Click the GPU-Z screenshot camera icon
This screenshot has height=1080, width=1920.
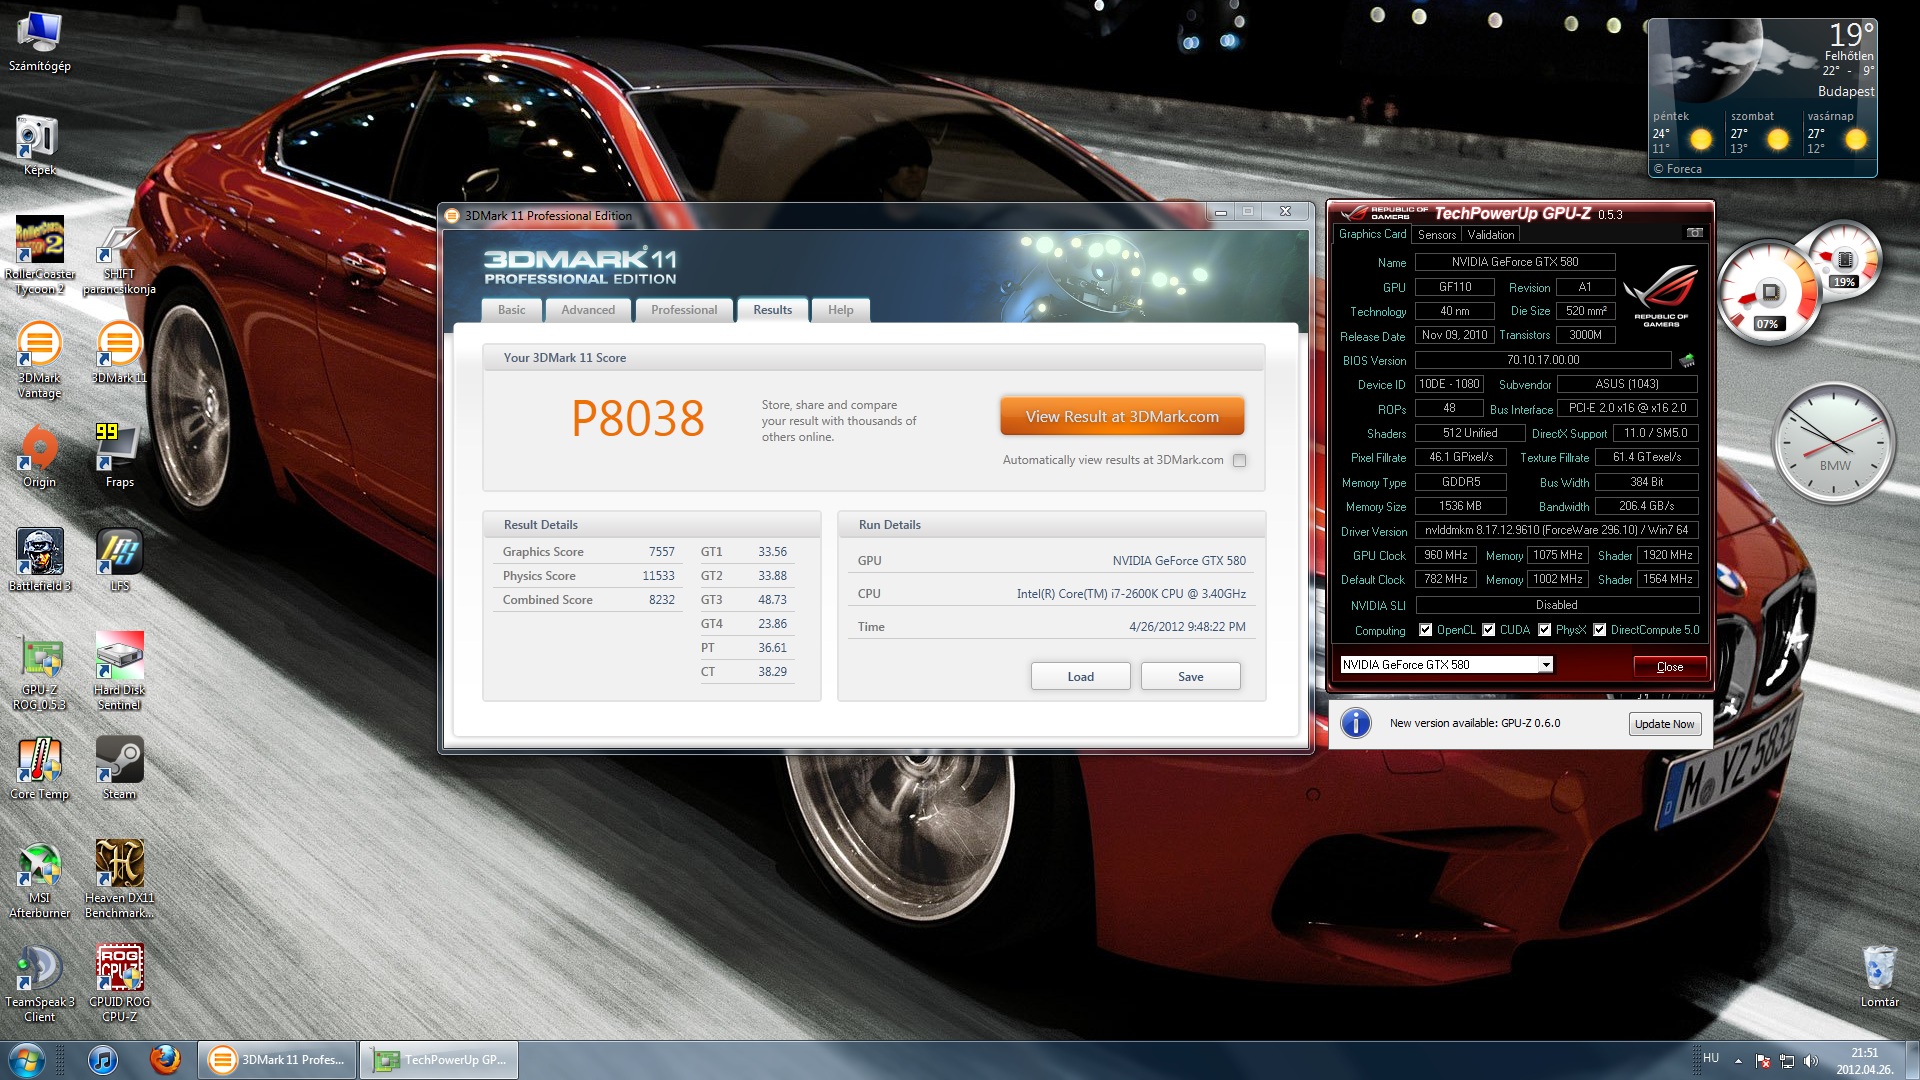pyautogui.click(x=1694, y=233)
